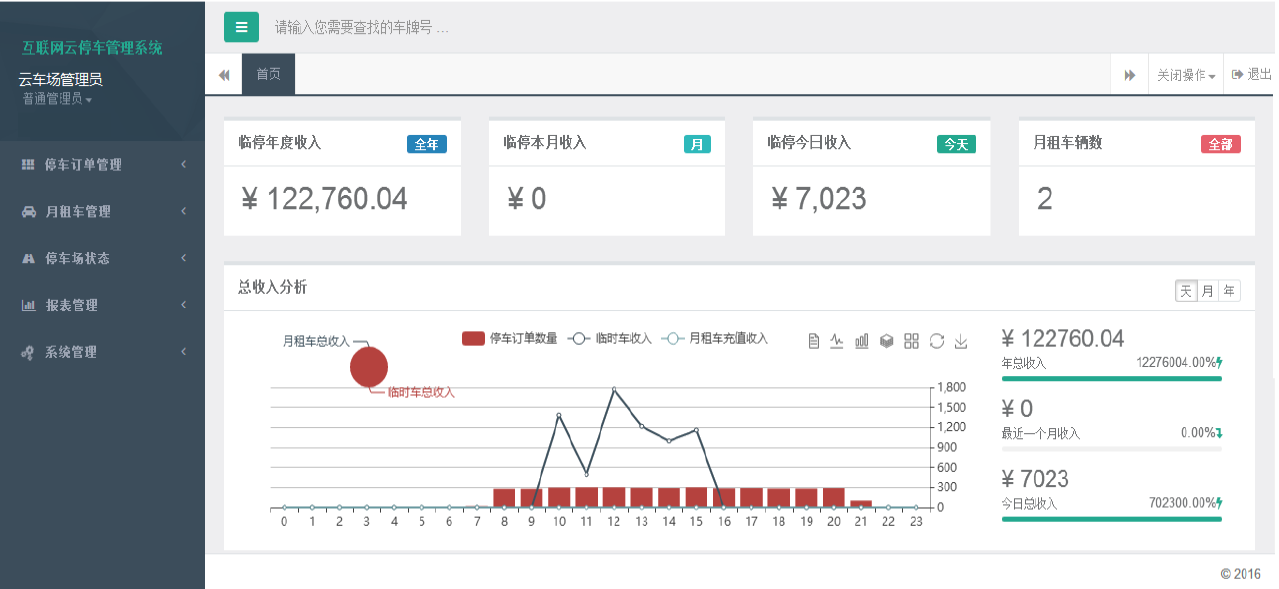
Task: Switch chart to line type icon
Action: 837,341
